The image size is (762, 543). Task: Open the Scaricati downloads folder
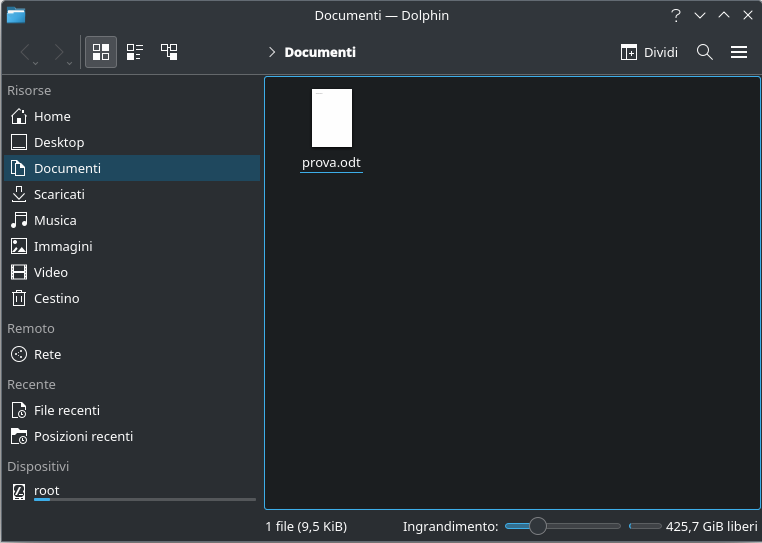(59, 194)
